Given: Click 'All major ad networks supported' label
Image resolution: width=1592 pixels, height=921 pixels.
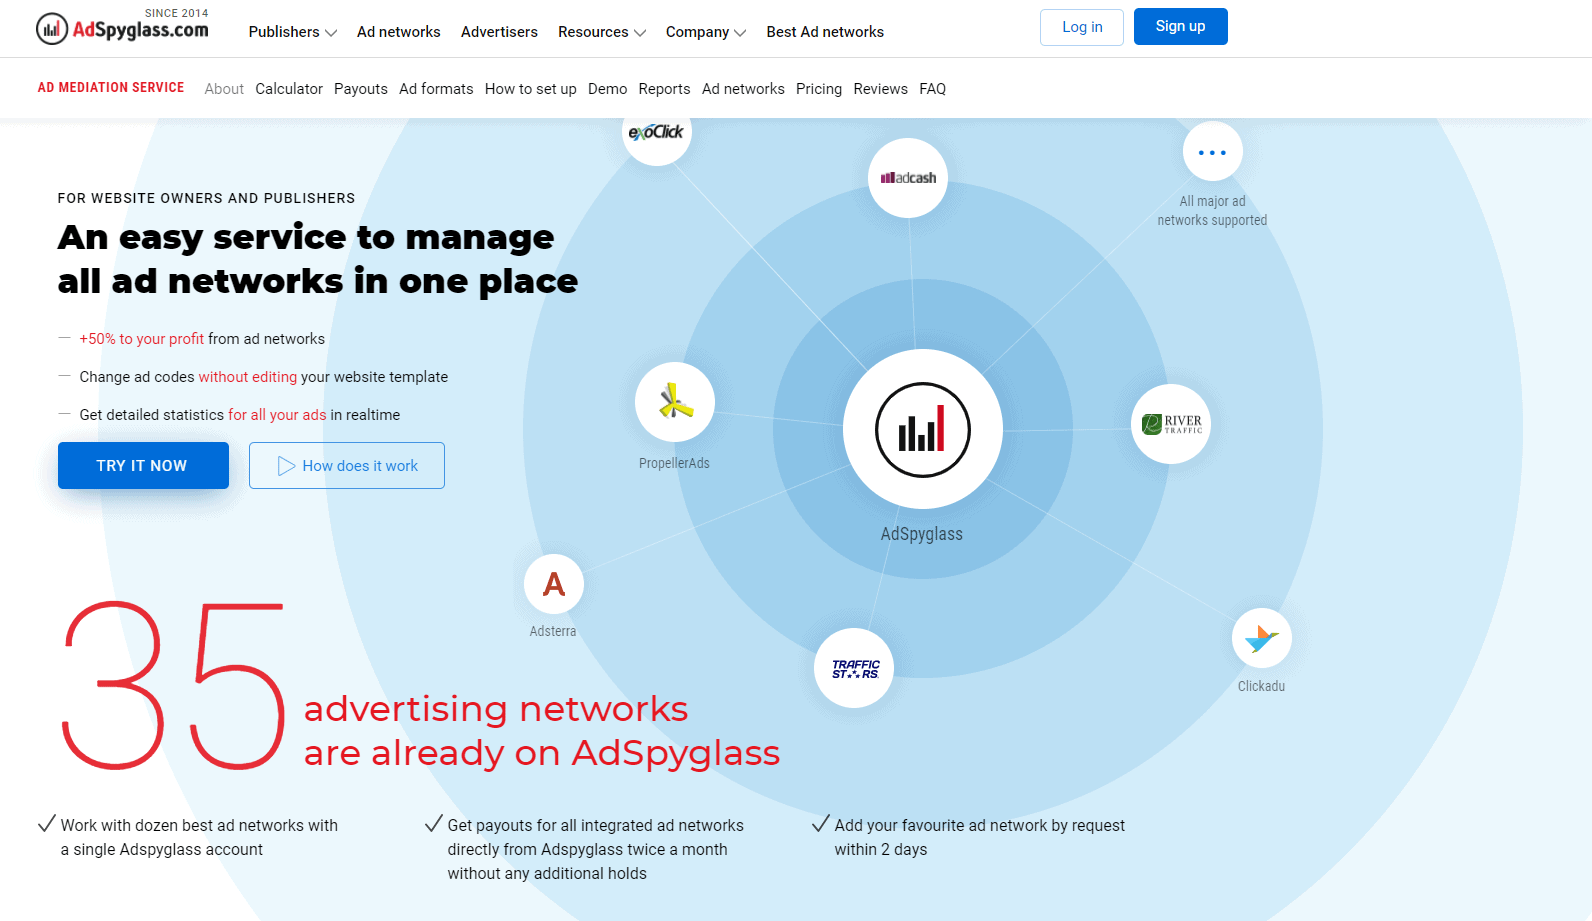Looking at the screenshot, I should pyautogui.click(x=1212, y=211).
